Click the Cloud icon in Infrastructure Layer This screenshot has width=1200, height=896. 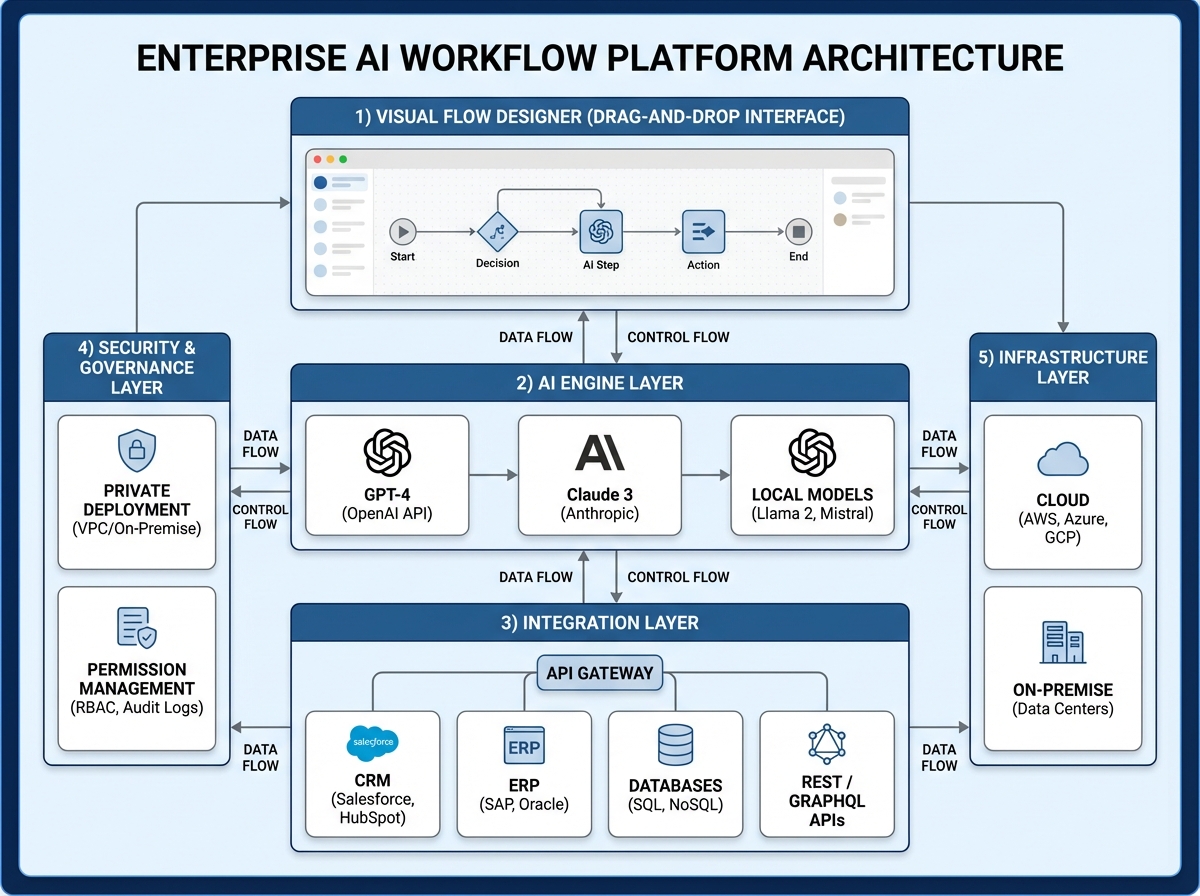(x=1062, y=459)
